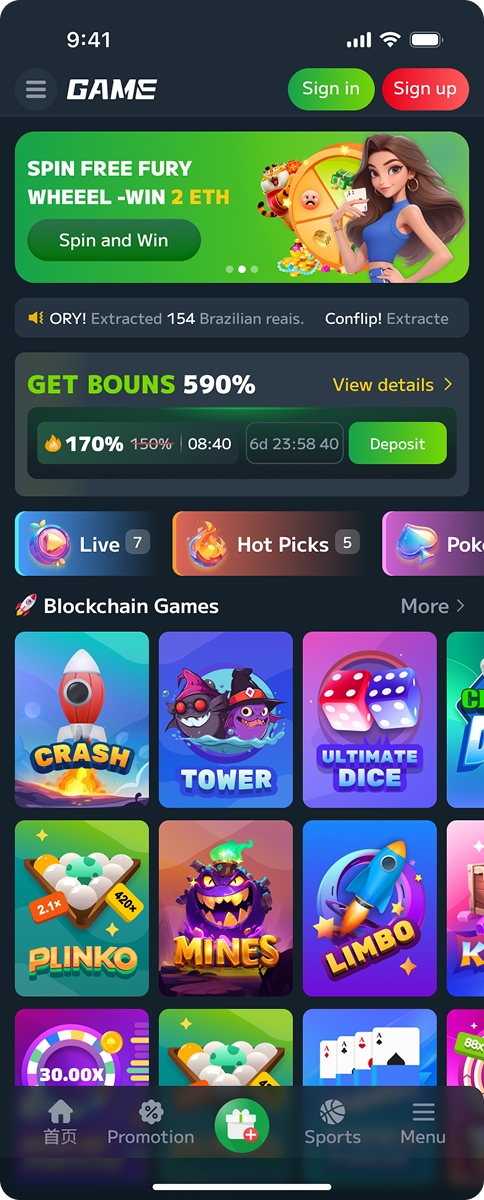Open Promotion percent badge icon
Image resolution: width=484 pixels, height=1200 pixels.
tap(151, 1111)
